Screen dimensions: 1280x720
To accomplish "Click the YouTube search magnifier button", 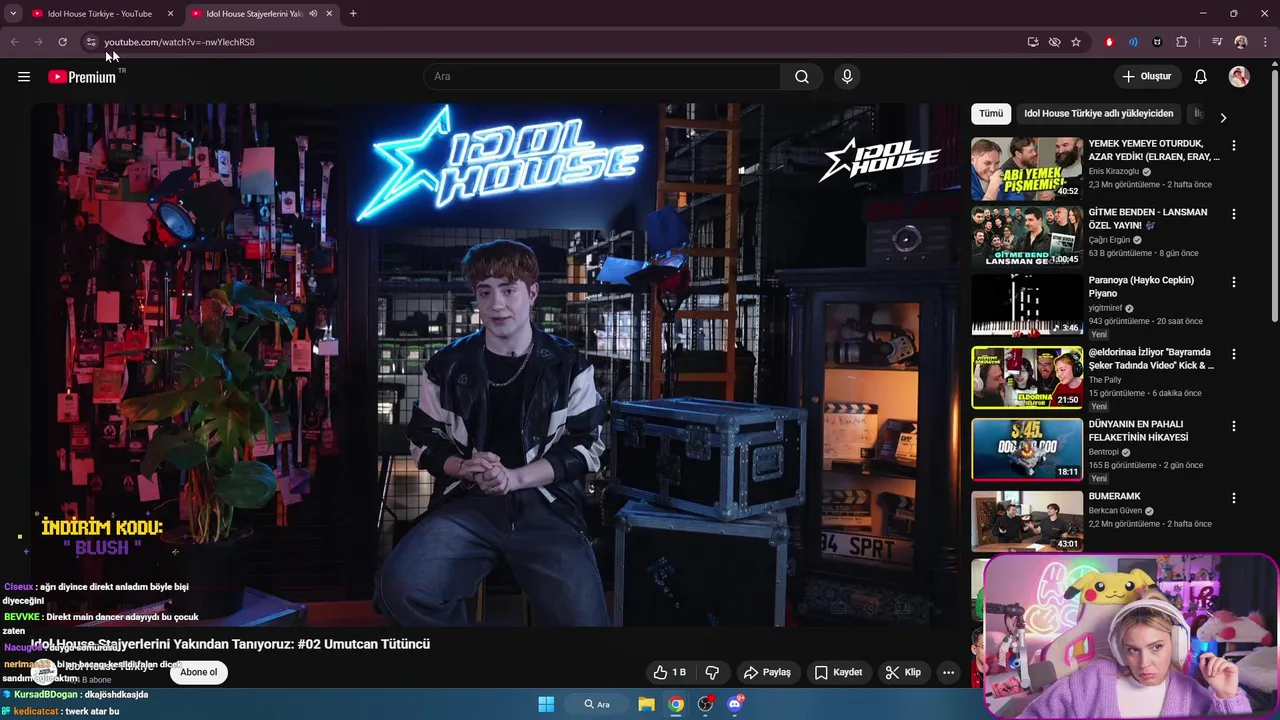I will click(x=802, y=77).
